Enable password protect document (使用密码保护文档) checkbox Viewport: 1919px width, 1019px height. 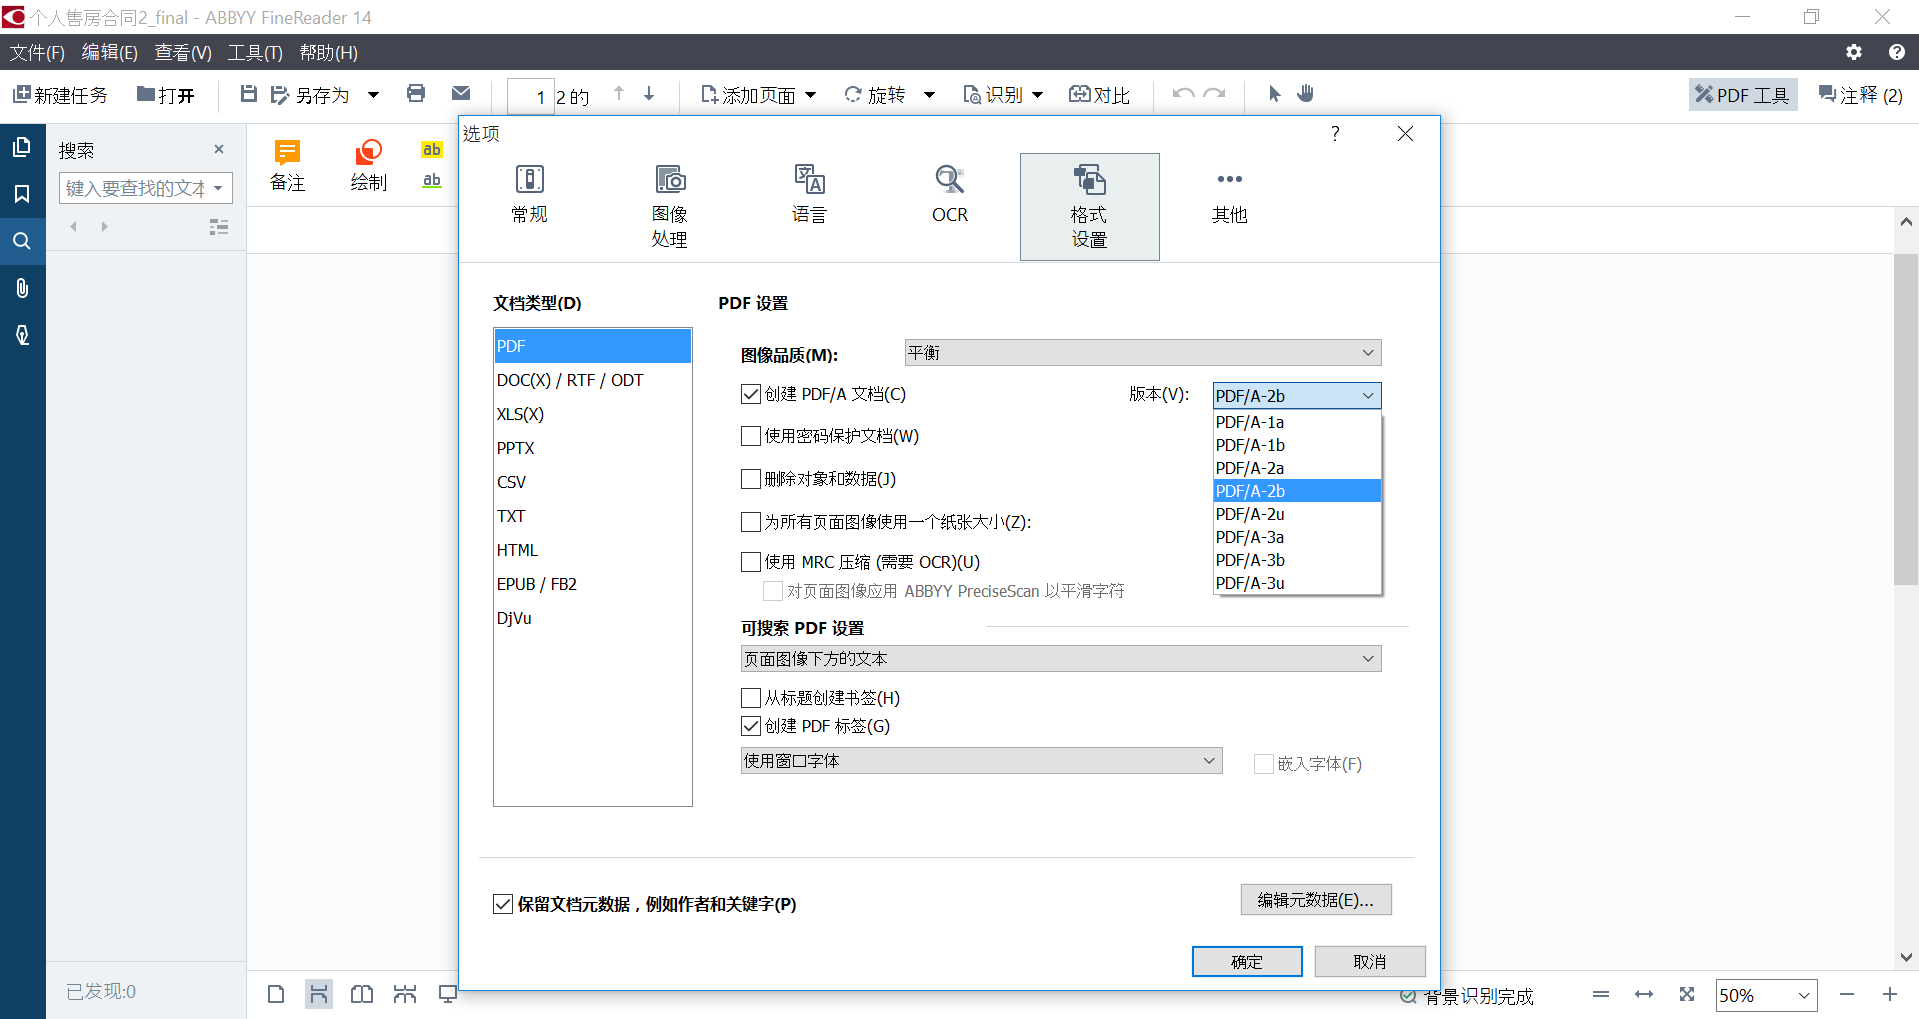pos(751,436)
